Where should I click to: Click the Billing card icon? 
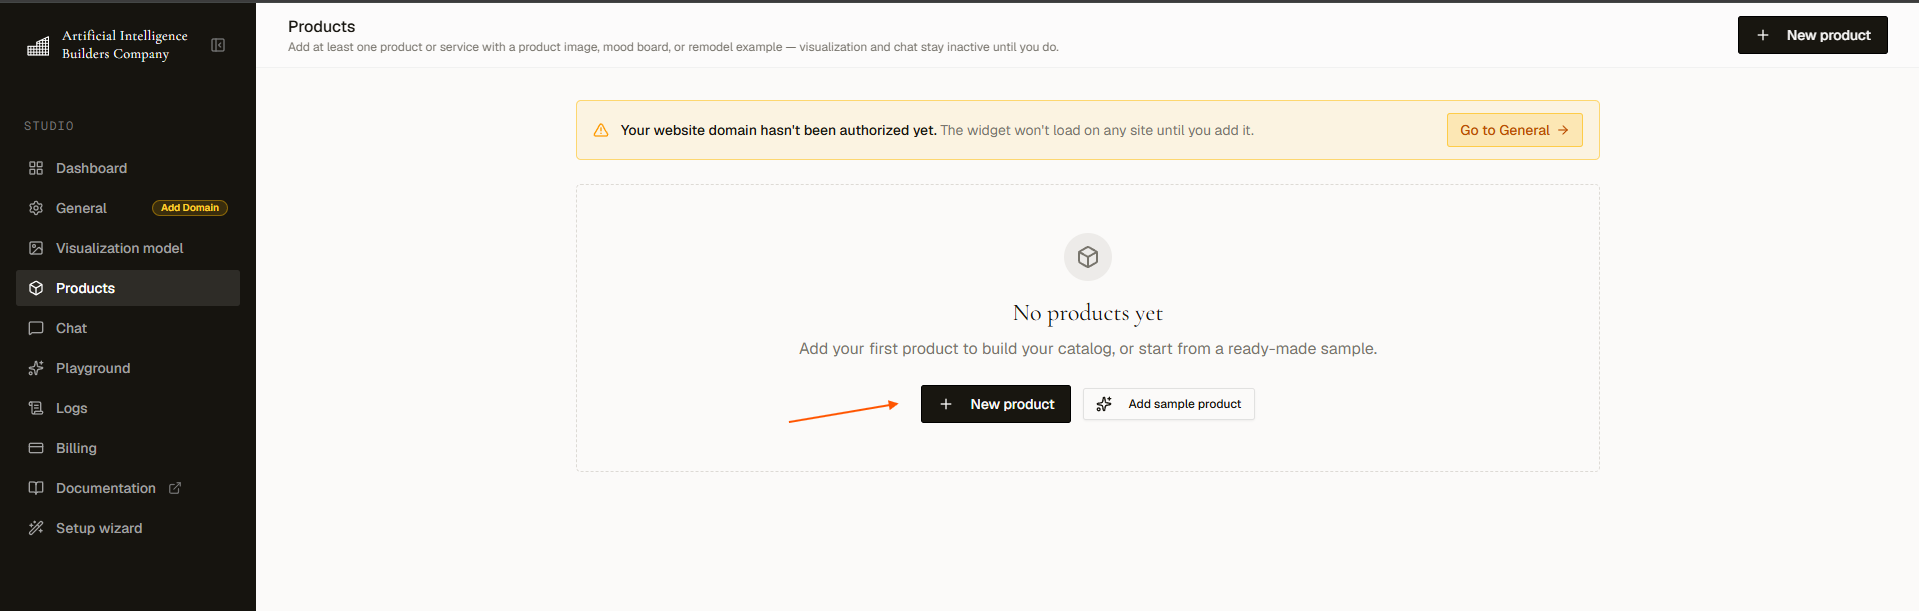(x=36, y=448)
